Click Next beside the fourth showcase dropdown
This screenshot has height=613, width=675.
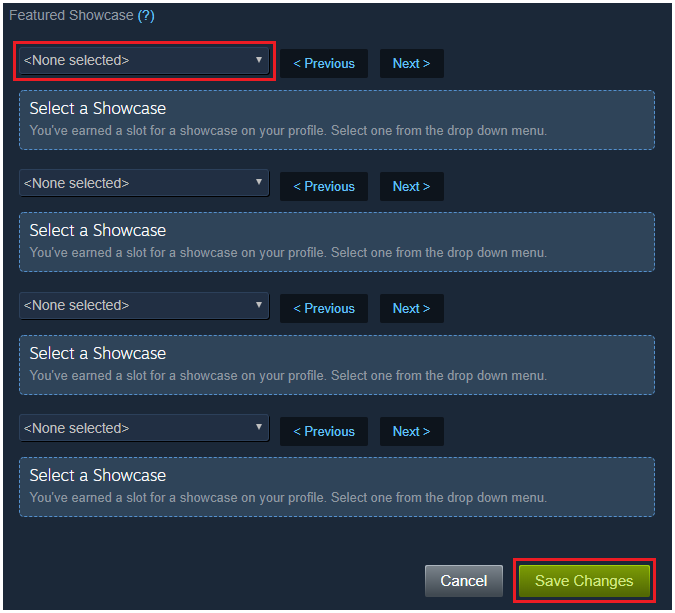click(x=412, y=431)
